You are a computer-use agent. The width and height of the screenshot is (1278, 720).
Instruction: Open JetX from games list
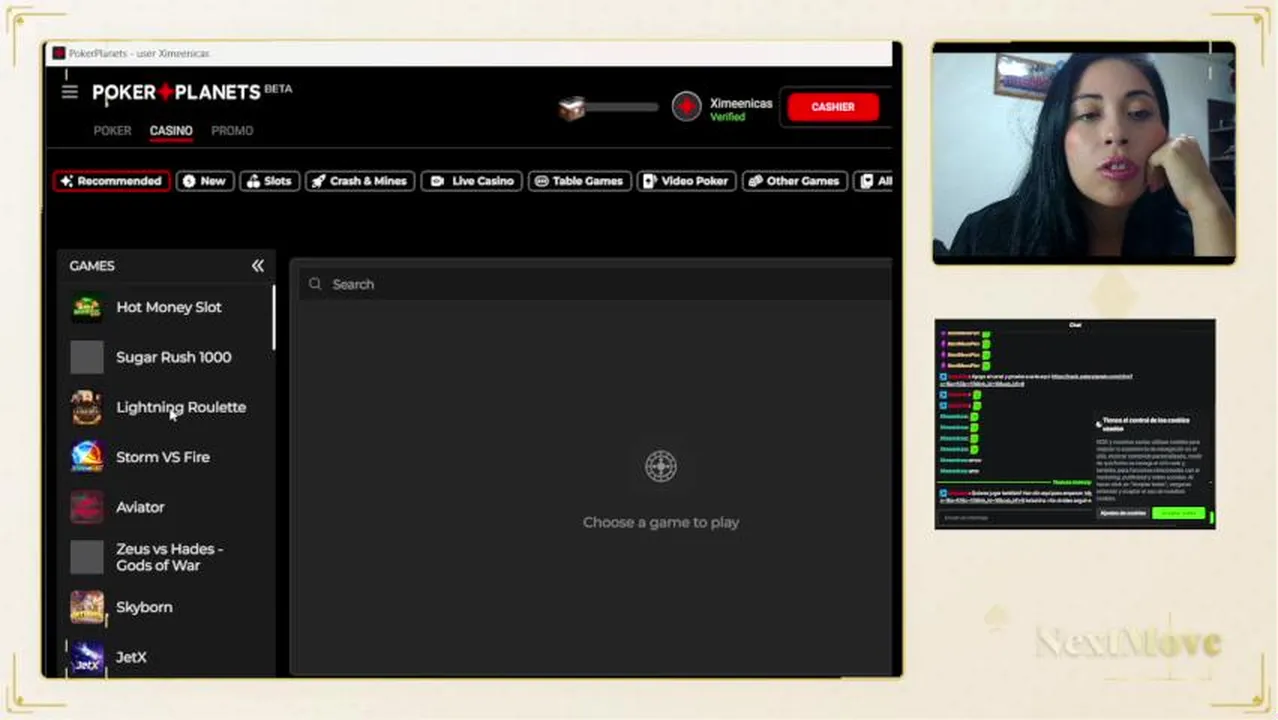tap(131, 657)
